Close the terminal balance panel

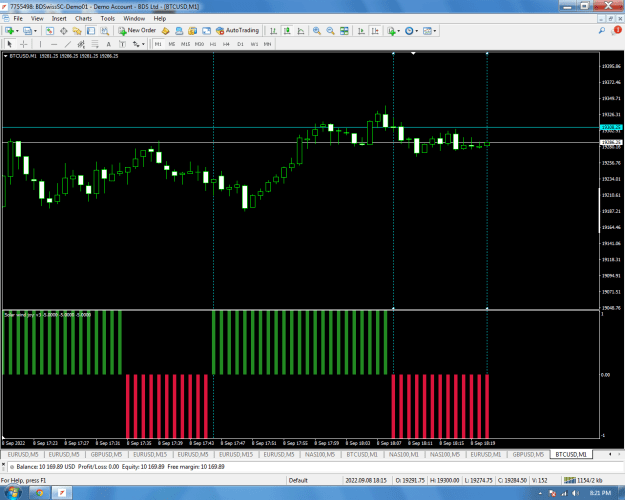[x=3, y=465]
